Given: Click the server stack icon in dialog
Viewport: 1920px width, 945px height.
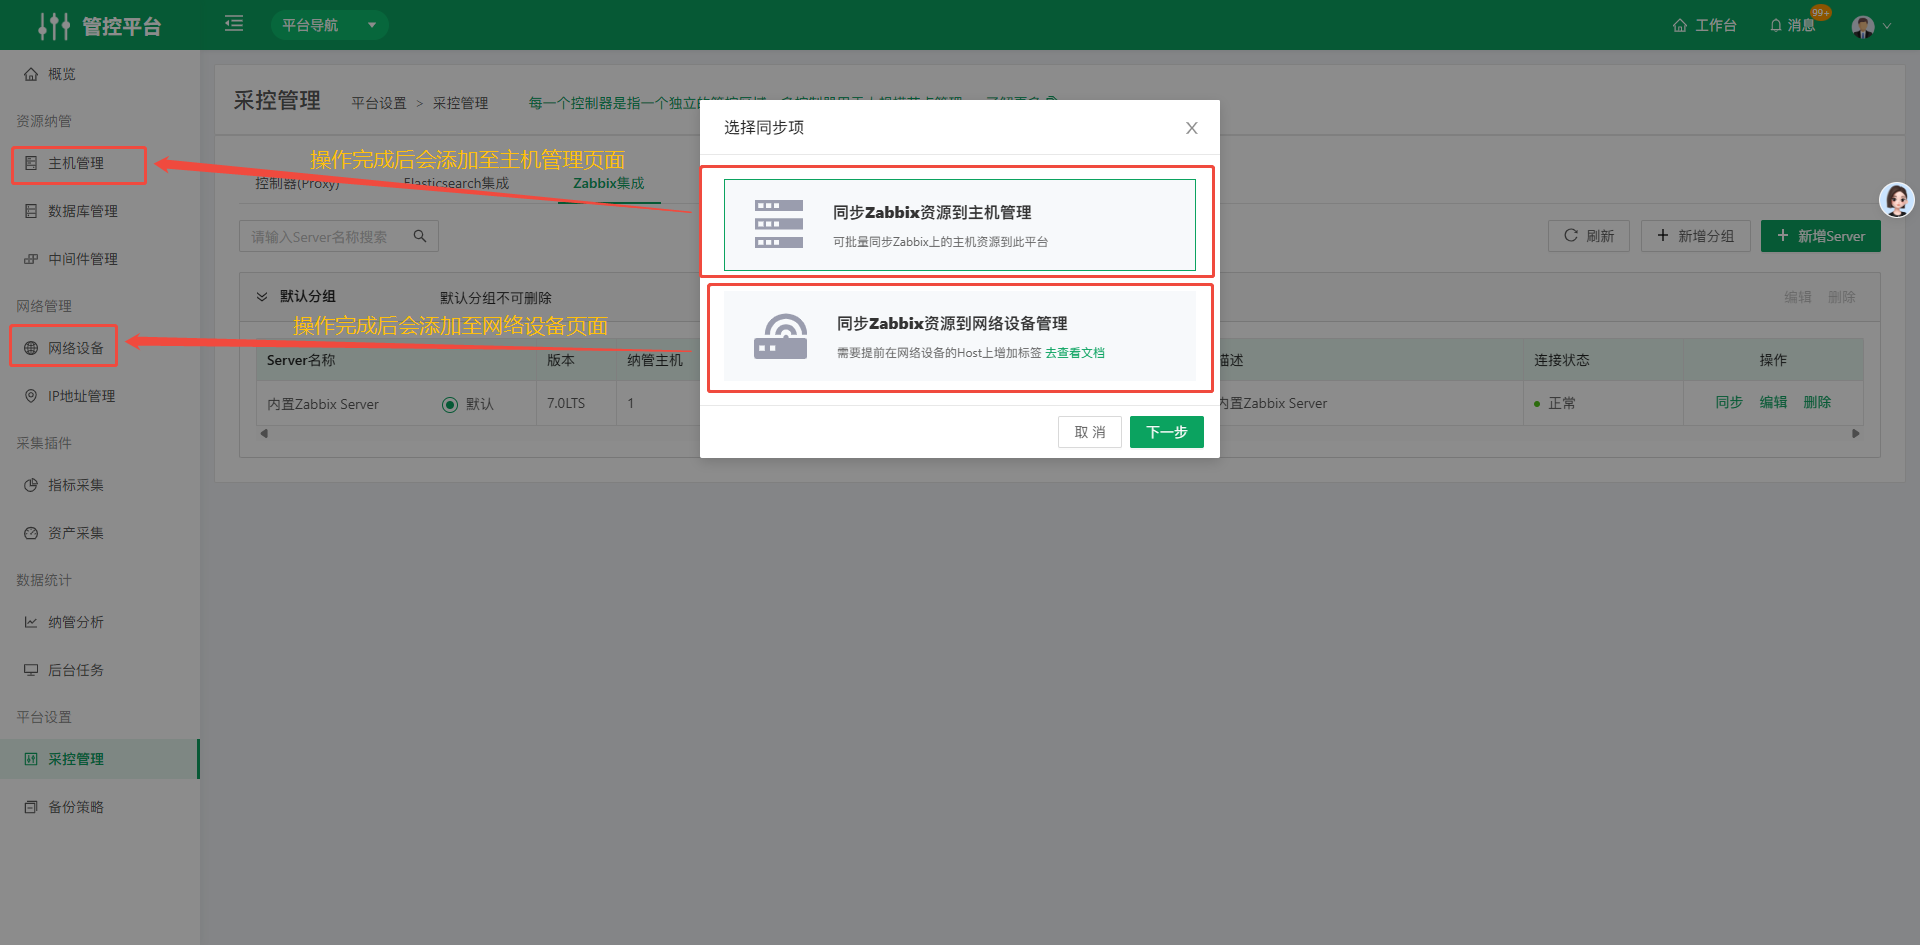Looking at the screenshot, I should point(779,224).
